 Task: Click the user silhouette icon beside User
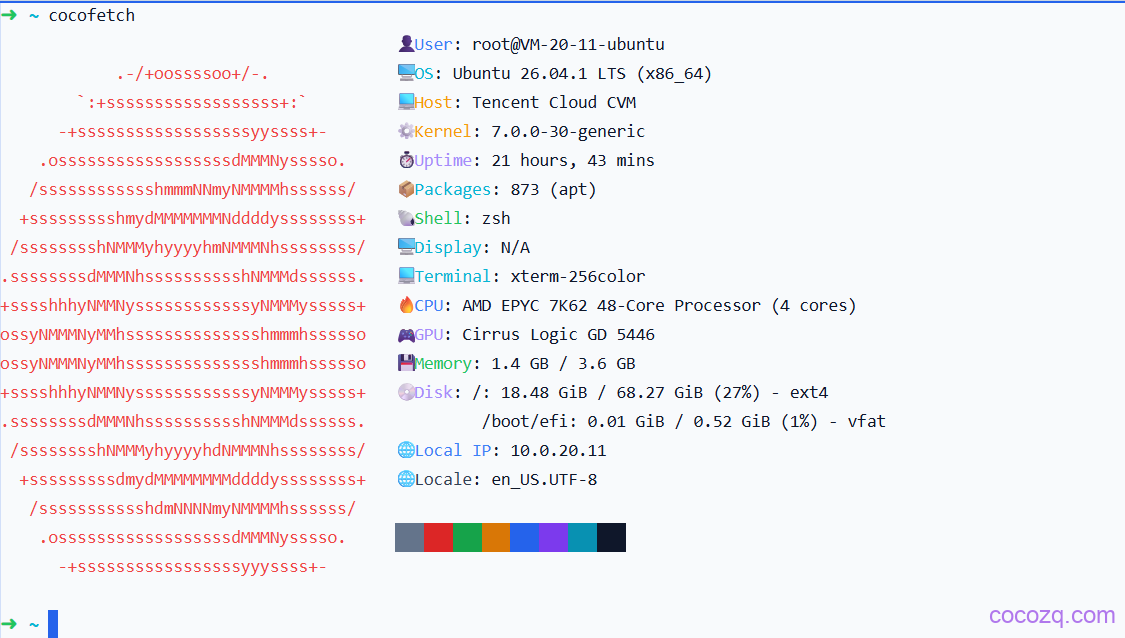(x=406, y=44)
